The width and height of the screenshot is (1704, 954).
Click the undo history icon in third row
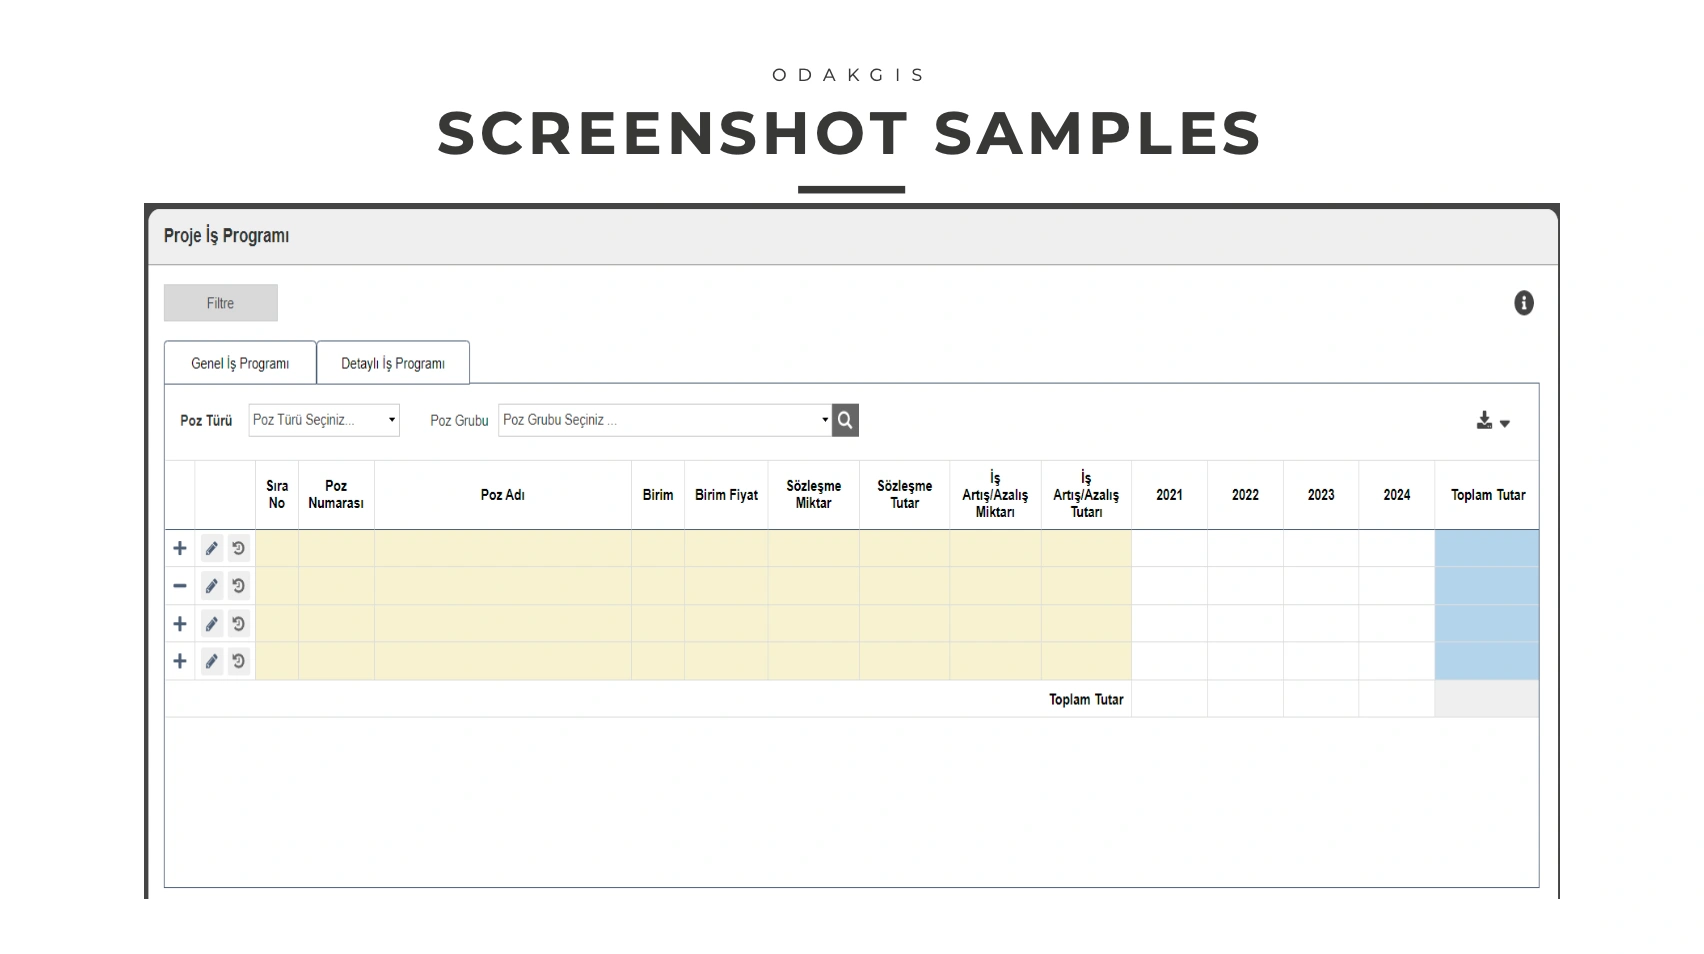(238, 624)
